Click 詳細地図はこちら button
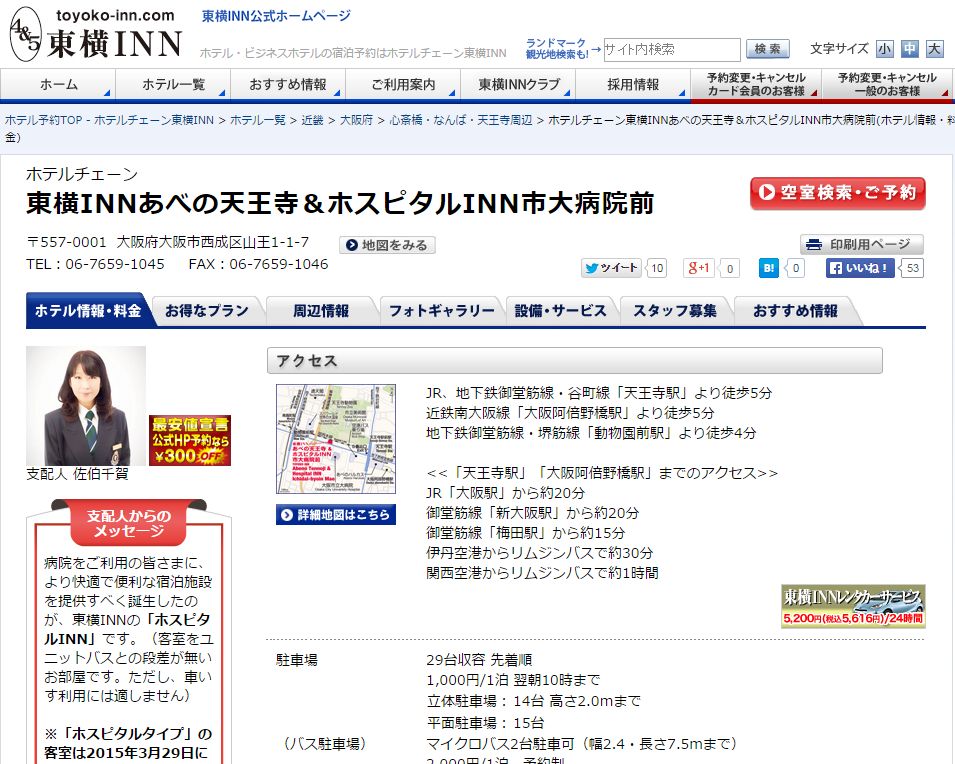 [x=336, y=515]
